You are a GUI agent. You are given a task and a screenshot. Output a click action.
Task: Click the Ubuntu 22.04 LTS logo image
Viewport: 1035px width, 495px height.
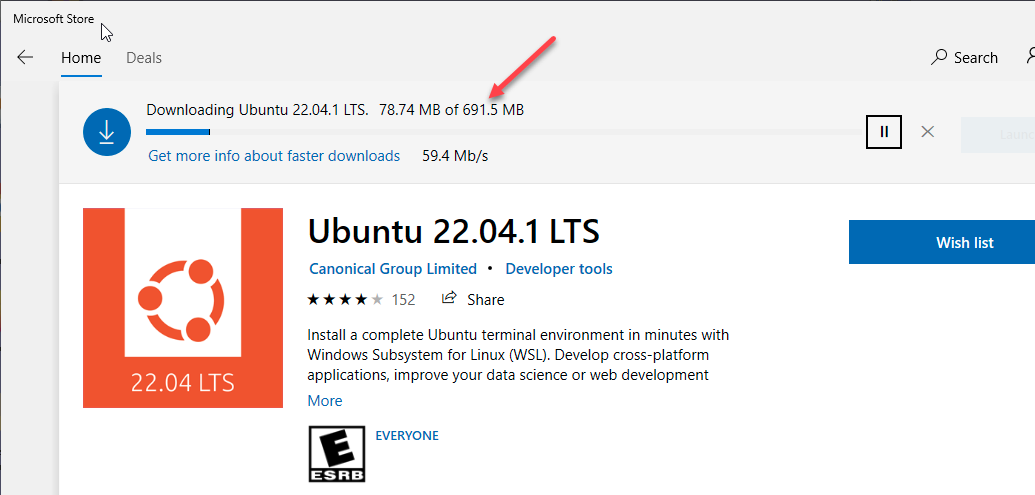click(183, 308)
